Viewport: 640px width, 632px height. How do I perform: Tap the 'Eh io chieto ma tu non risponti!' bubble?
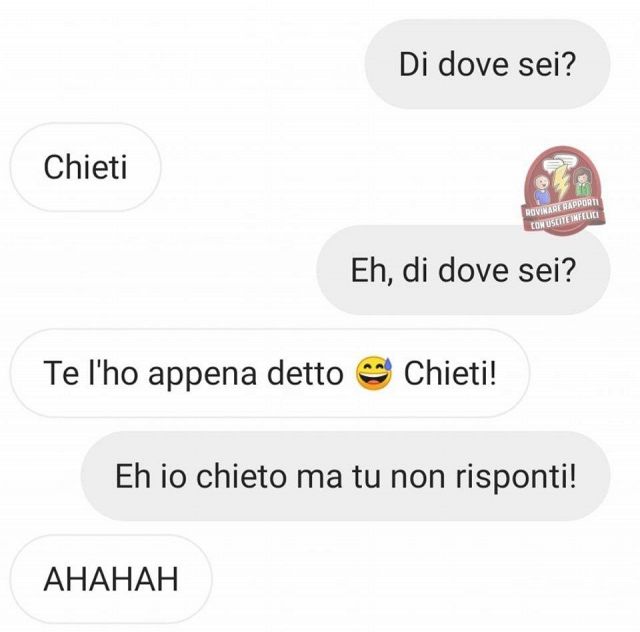(x=345, y=476)
